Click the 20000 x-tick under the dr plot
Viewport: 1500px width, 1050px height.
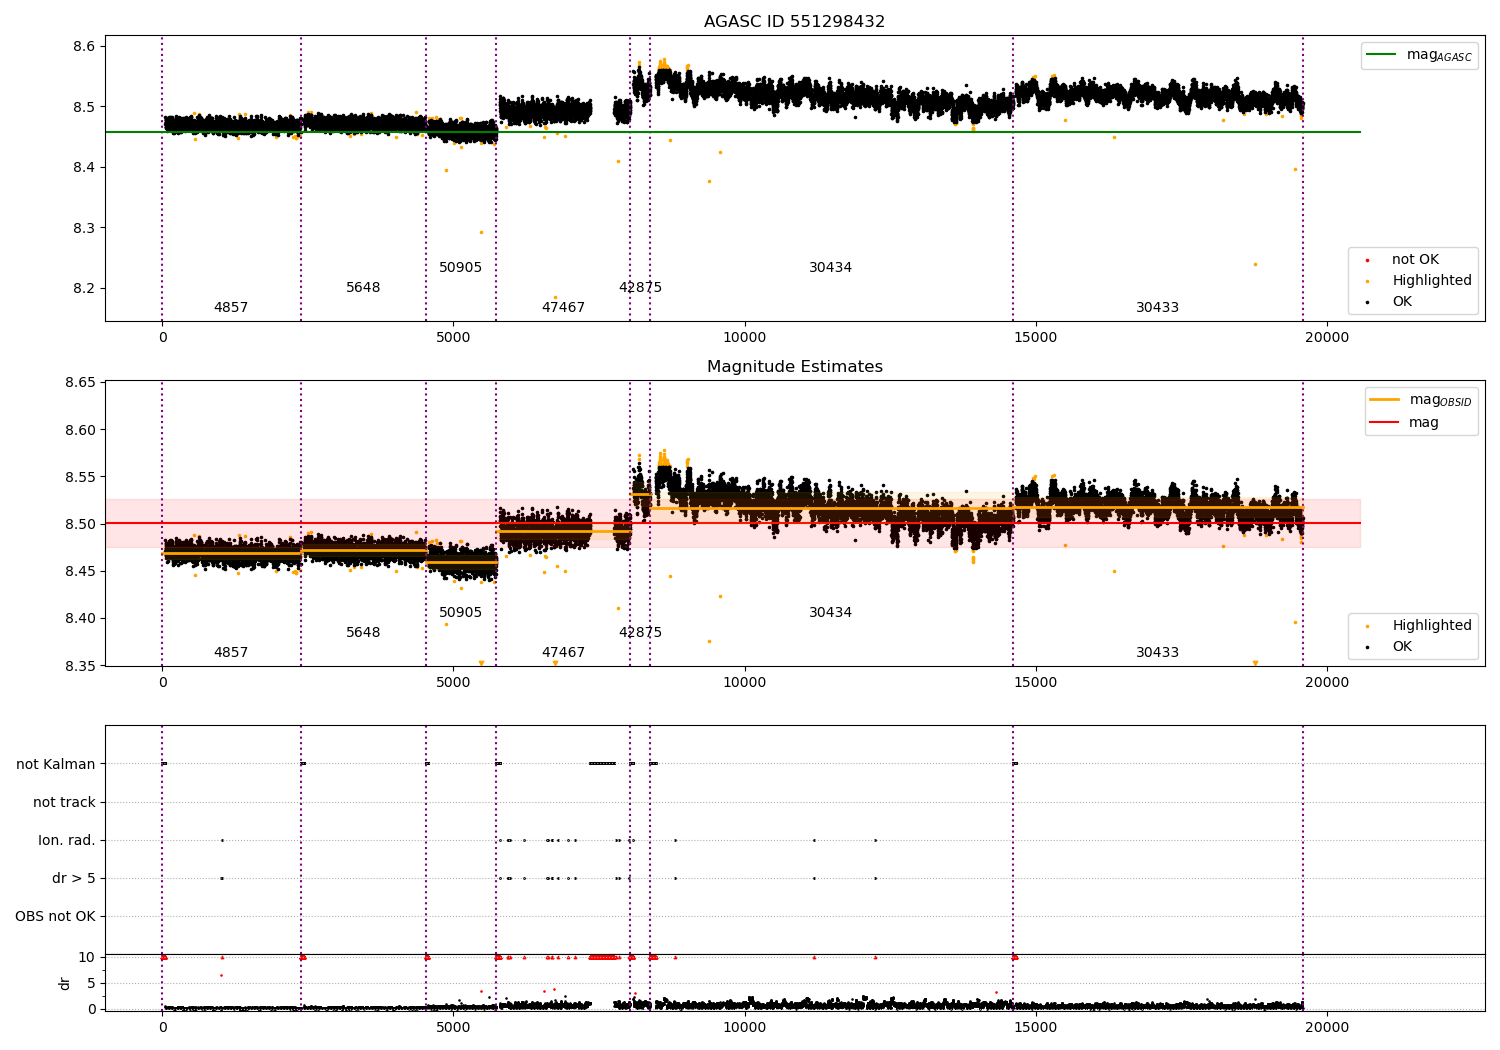[1327, 1028]
